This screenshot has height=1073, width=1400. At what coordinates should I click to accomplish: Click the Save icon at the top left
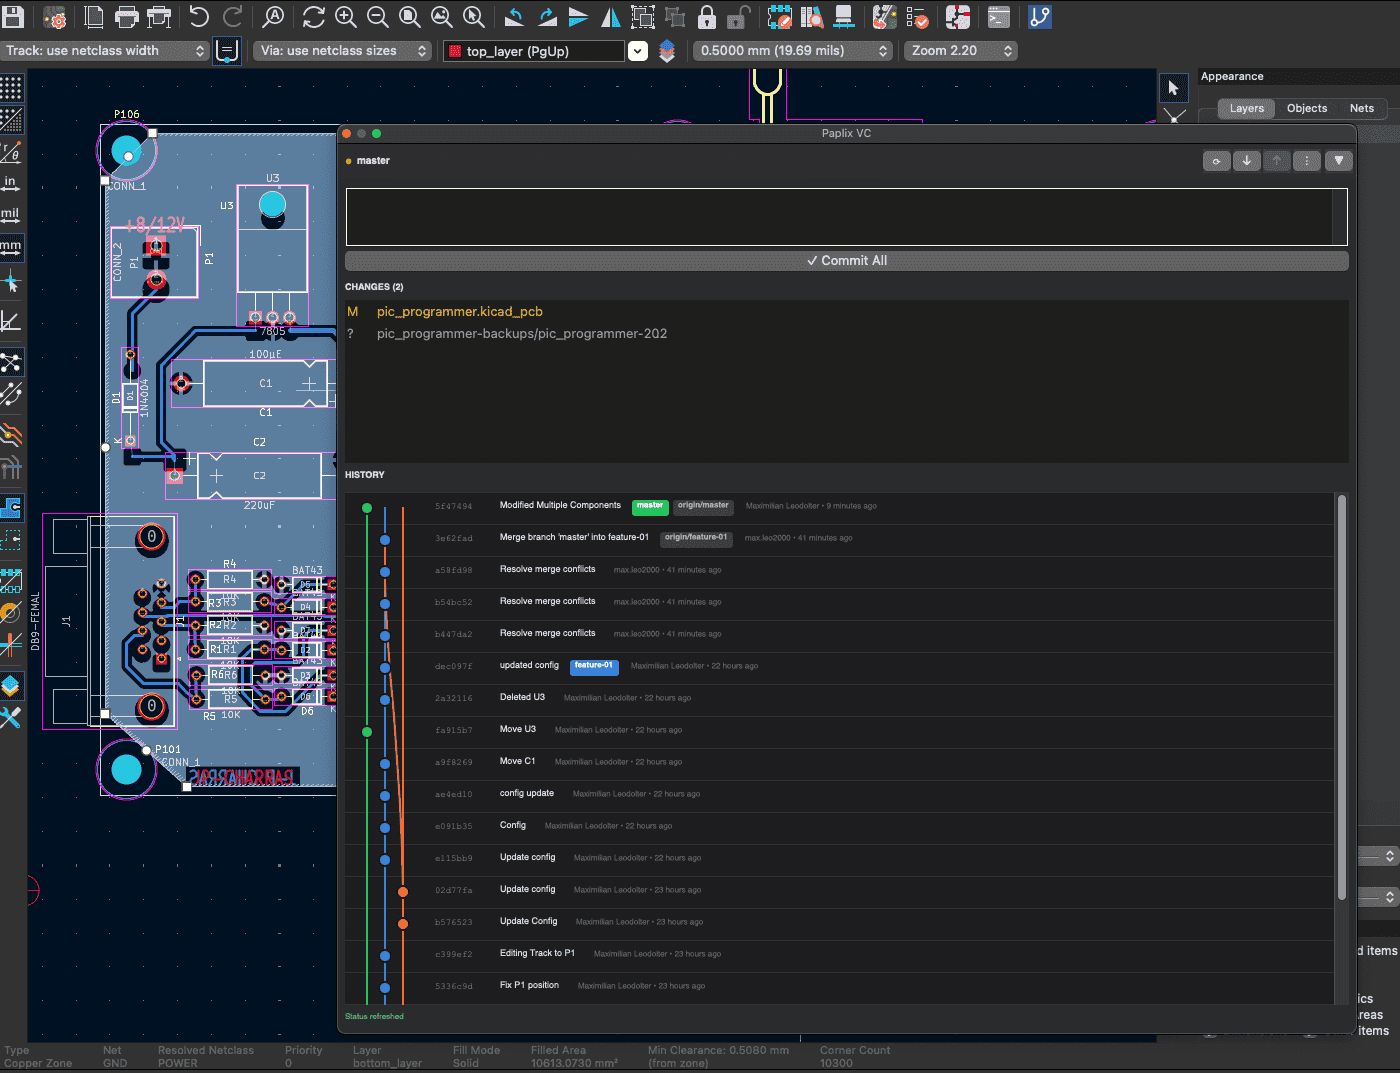click(x=14, y=17)
